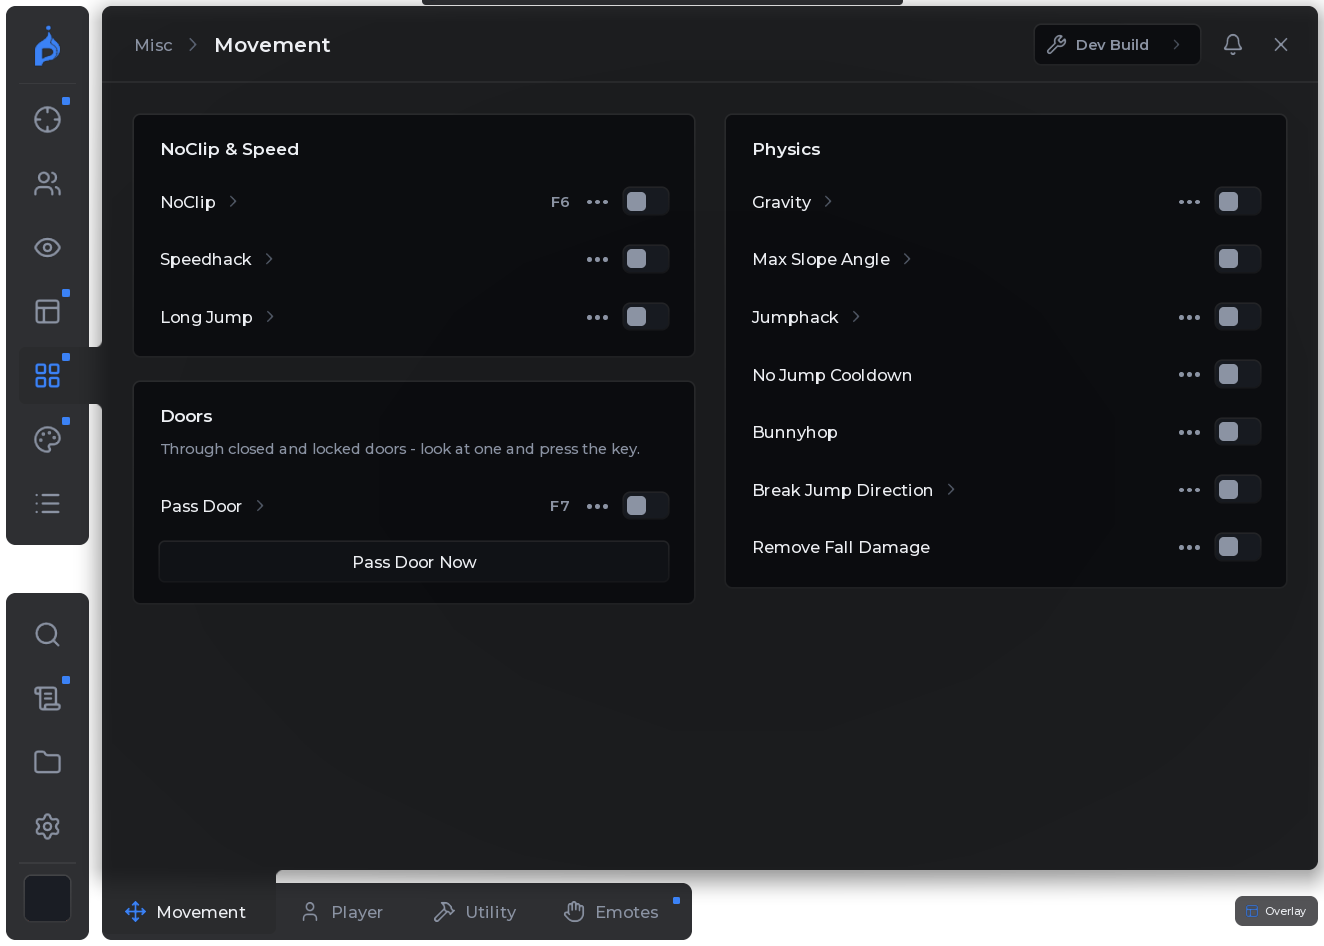Expand the Jumphack settings chevron
The width and height of the screenshot is (1324, 946).
coord(856,316)
